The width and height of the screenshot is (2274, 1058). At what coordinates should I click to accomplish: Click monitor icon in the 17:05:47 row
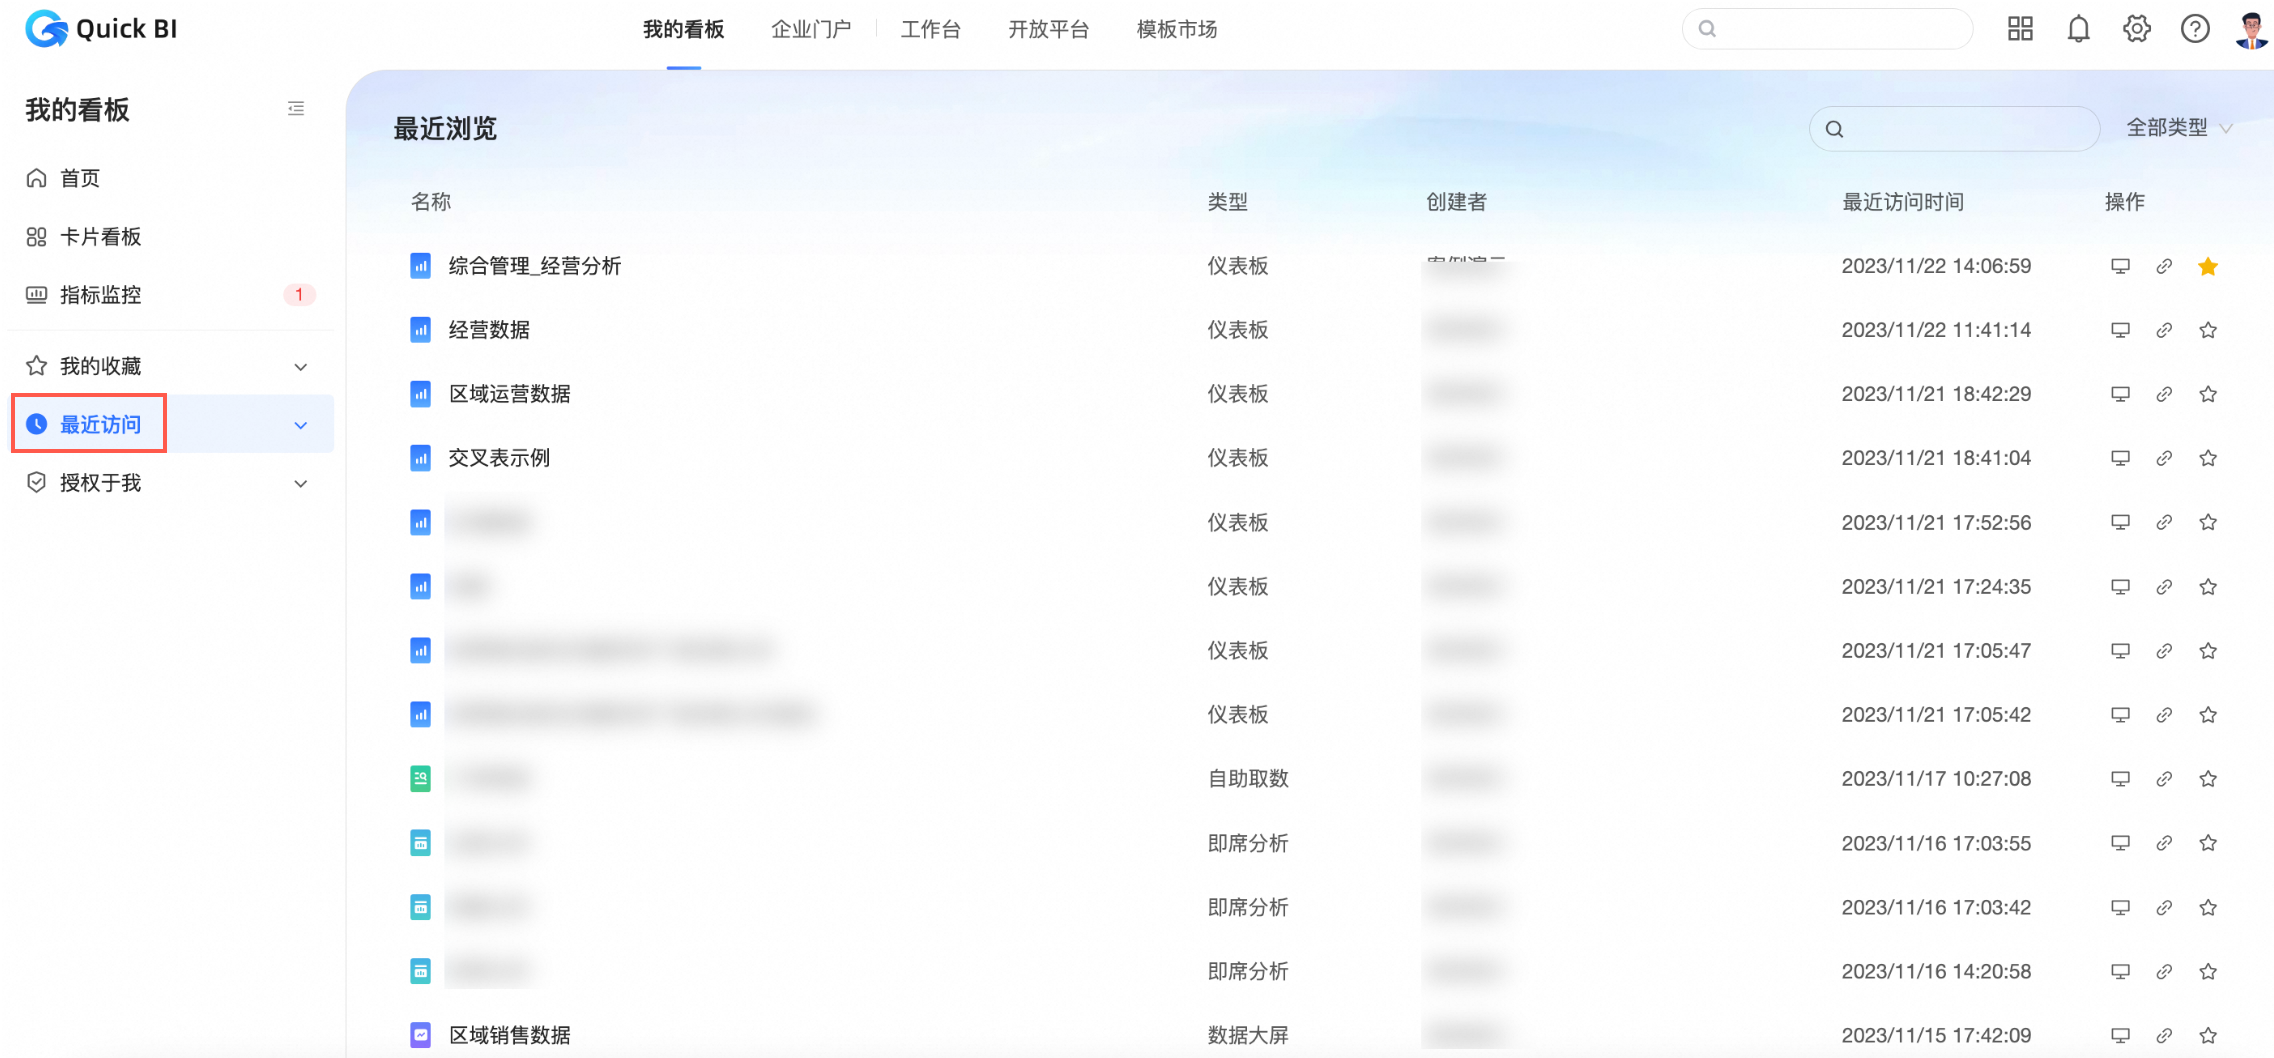point(2120,651)
